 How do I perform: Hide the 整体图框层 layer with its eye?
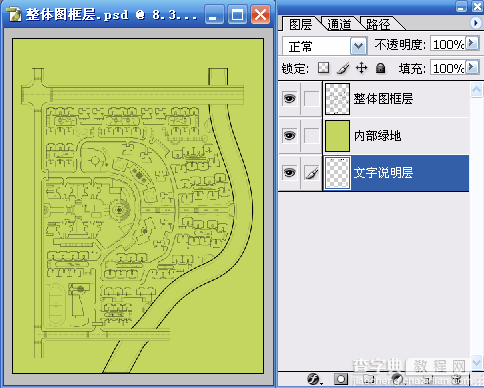pos(289,99)
